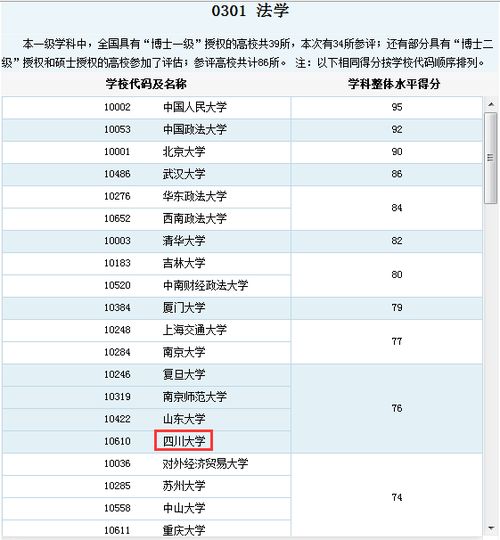
Task: Click school code 10001
Action: pyautogui.click(x=117, y=152)
